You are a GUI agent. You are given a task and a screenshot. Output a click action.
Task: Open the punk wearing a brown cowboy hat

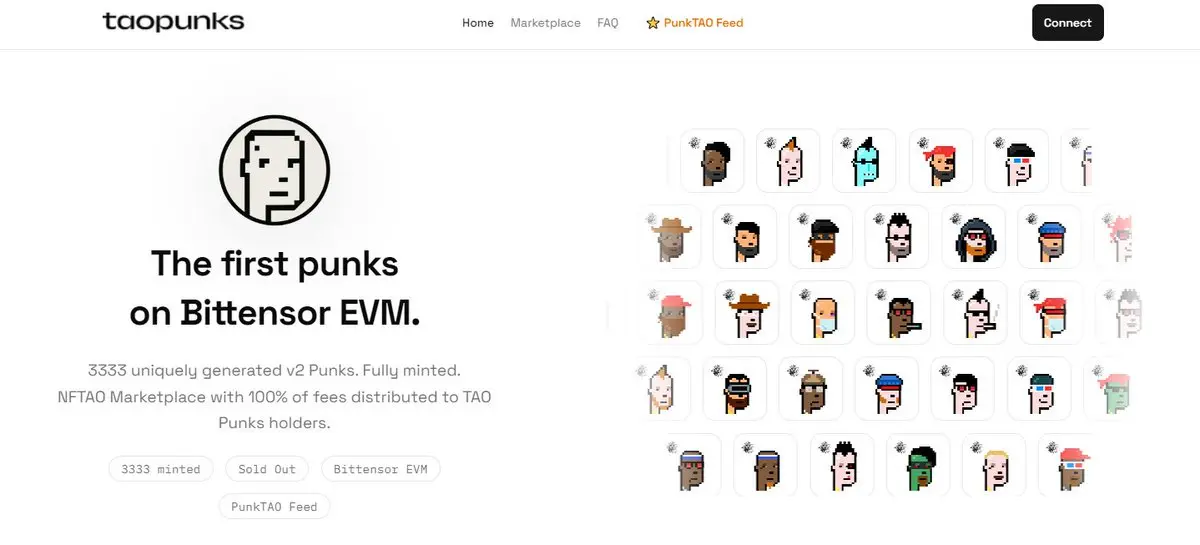(746, 313)
